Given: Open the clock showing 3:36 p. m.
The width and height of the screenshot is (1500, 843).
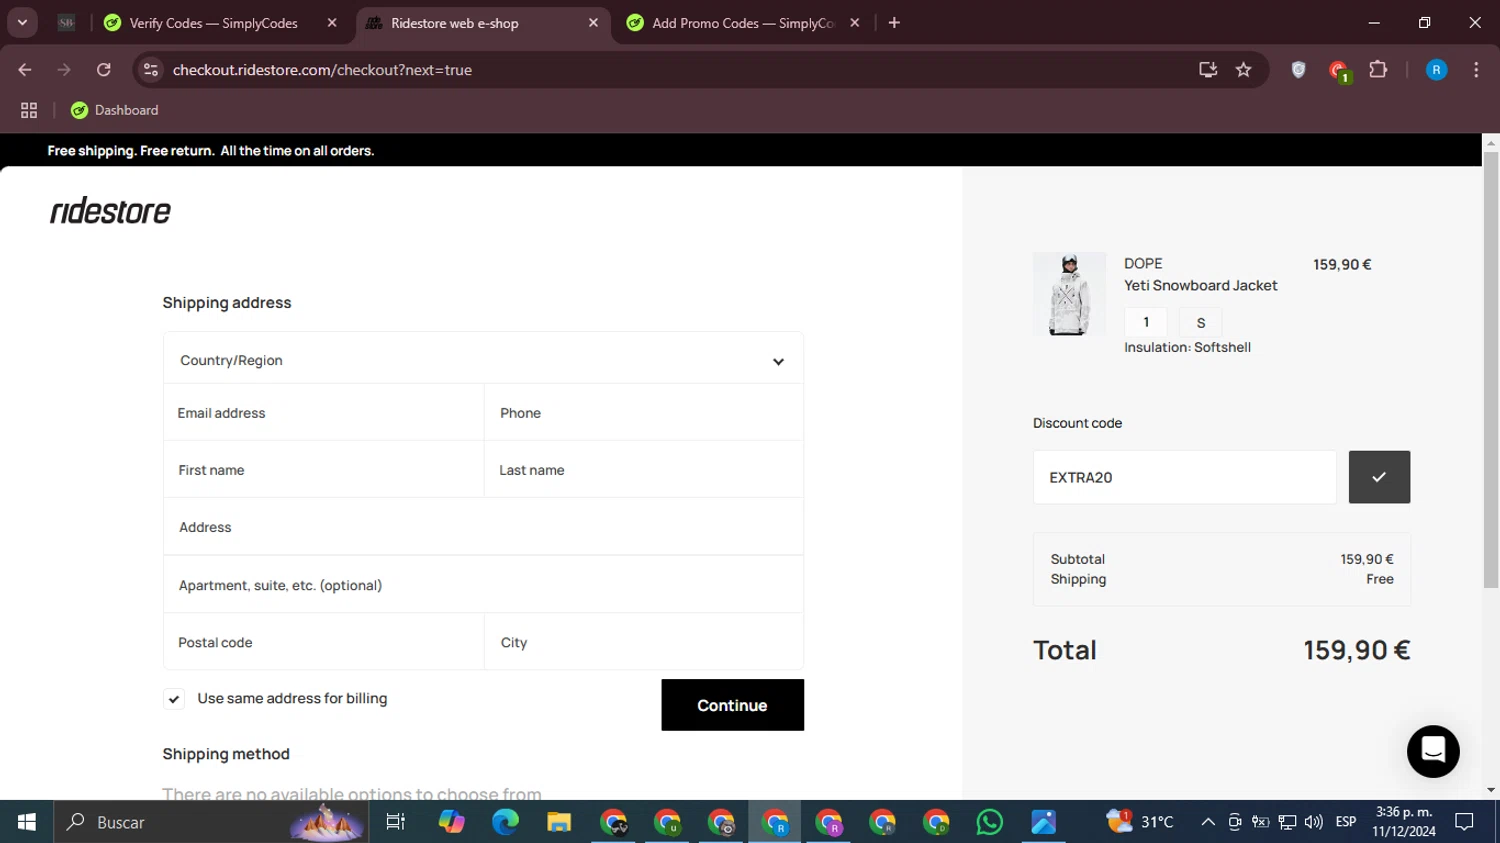Looking at the screenshot, I should click(x=1404, y=822).
